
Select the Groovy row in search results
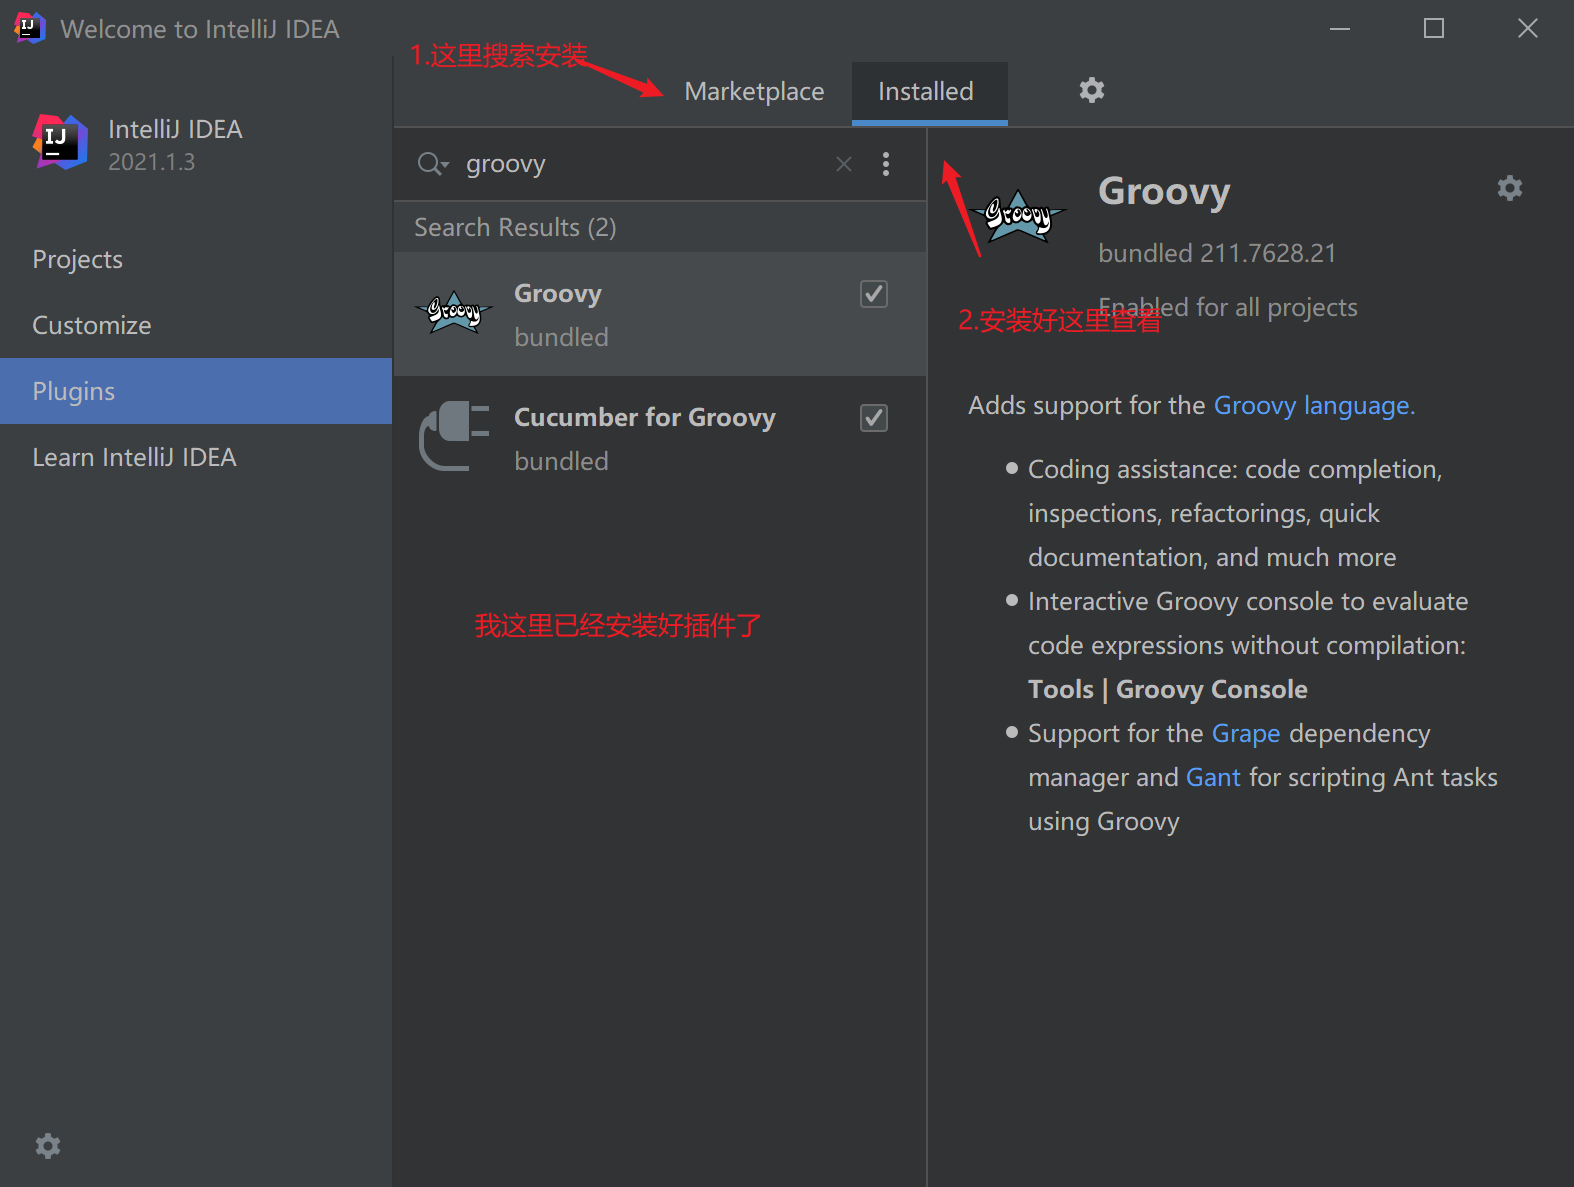(660, 314)
